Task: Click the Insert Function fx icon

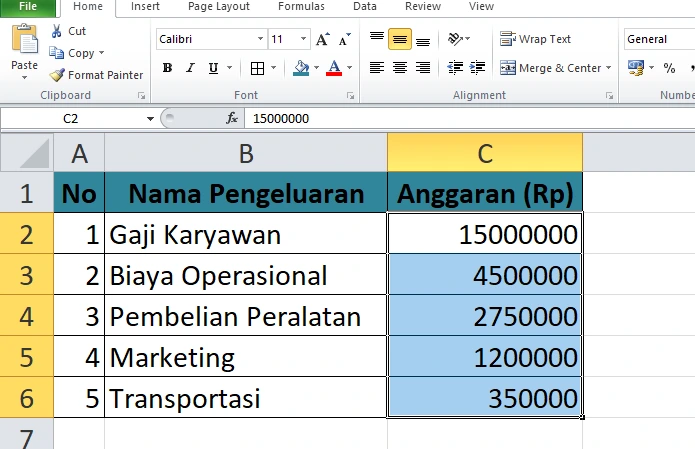Action: click(232, 118)
